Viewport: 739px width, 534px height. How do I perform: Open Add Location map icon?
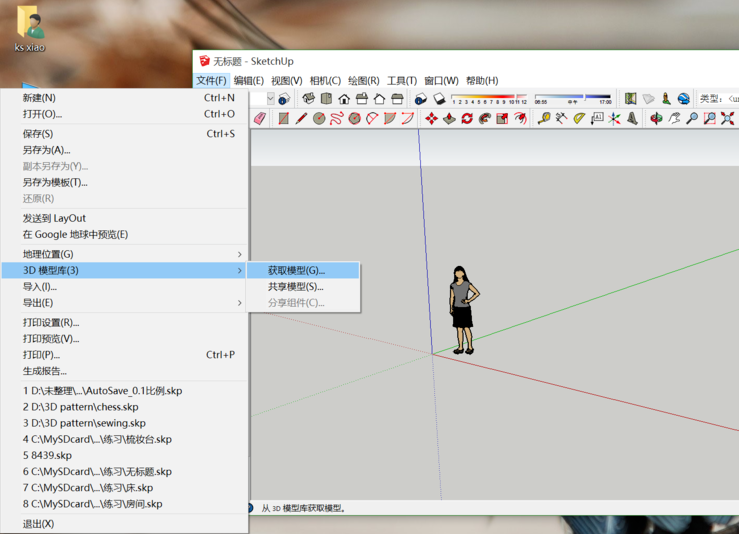click(631, 99)
